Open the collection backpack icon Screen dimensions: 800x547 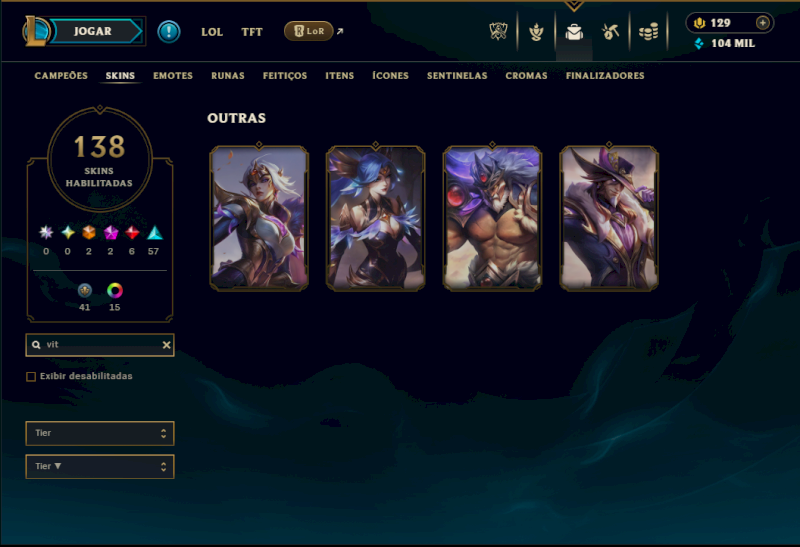pyautogui.click(x=574, y=32)
